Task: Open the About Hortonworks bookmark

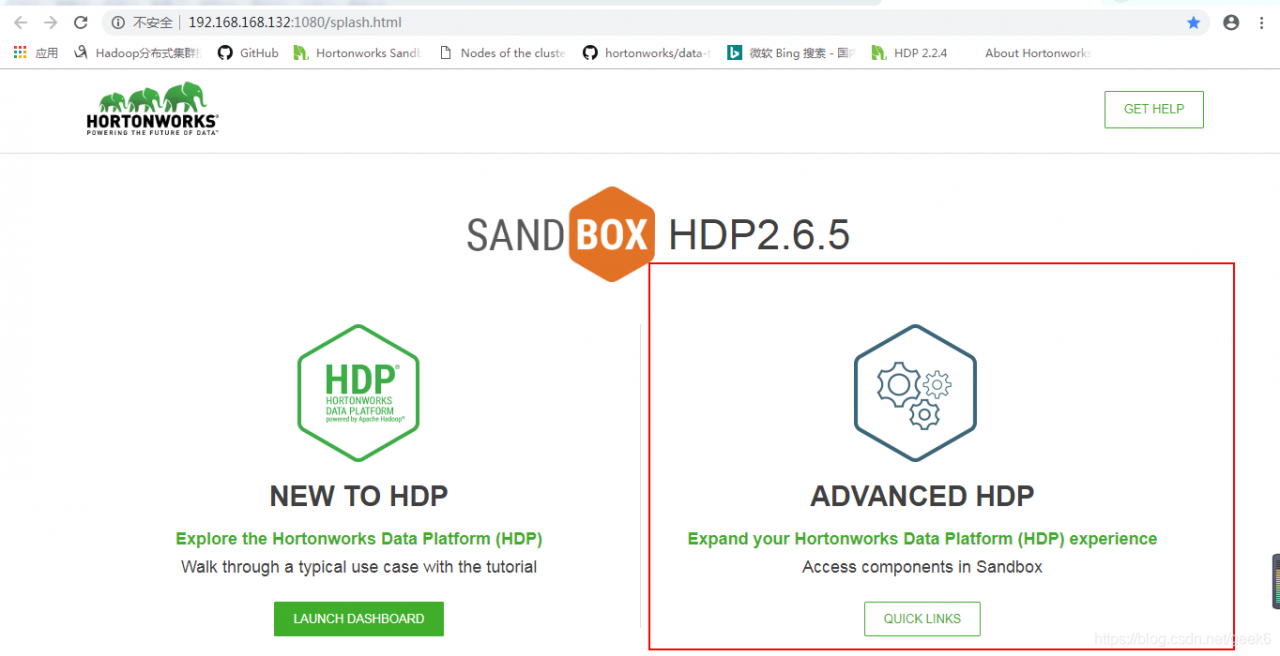Action: 1037,53
